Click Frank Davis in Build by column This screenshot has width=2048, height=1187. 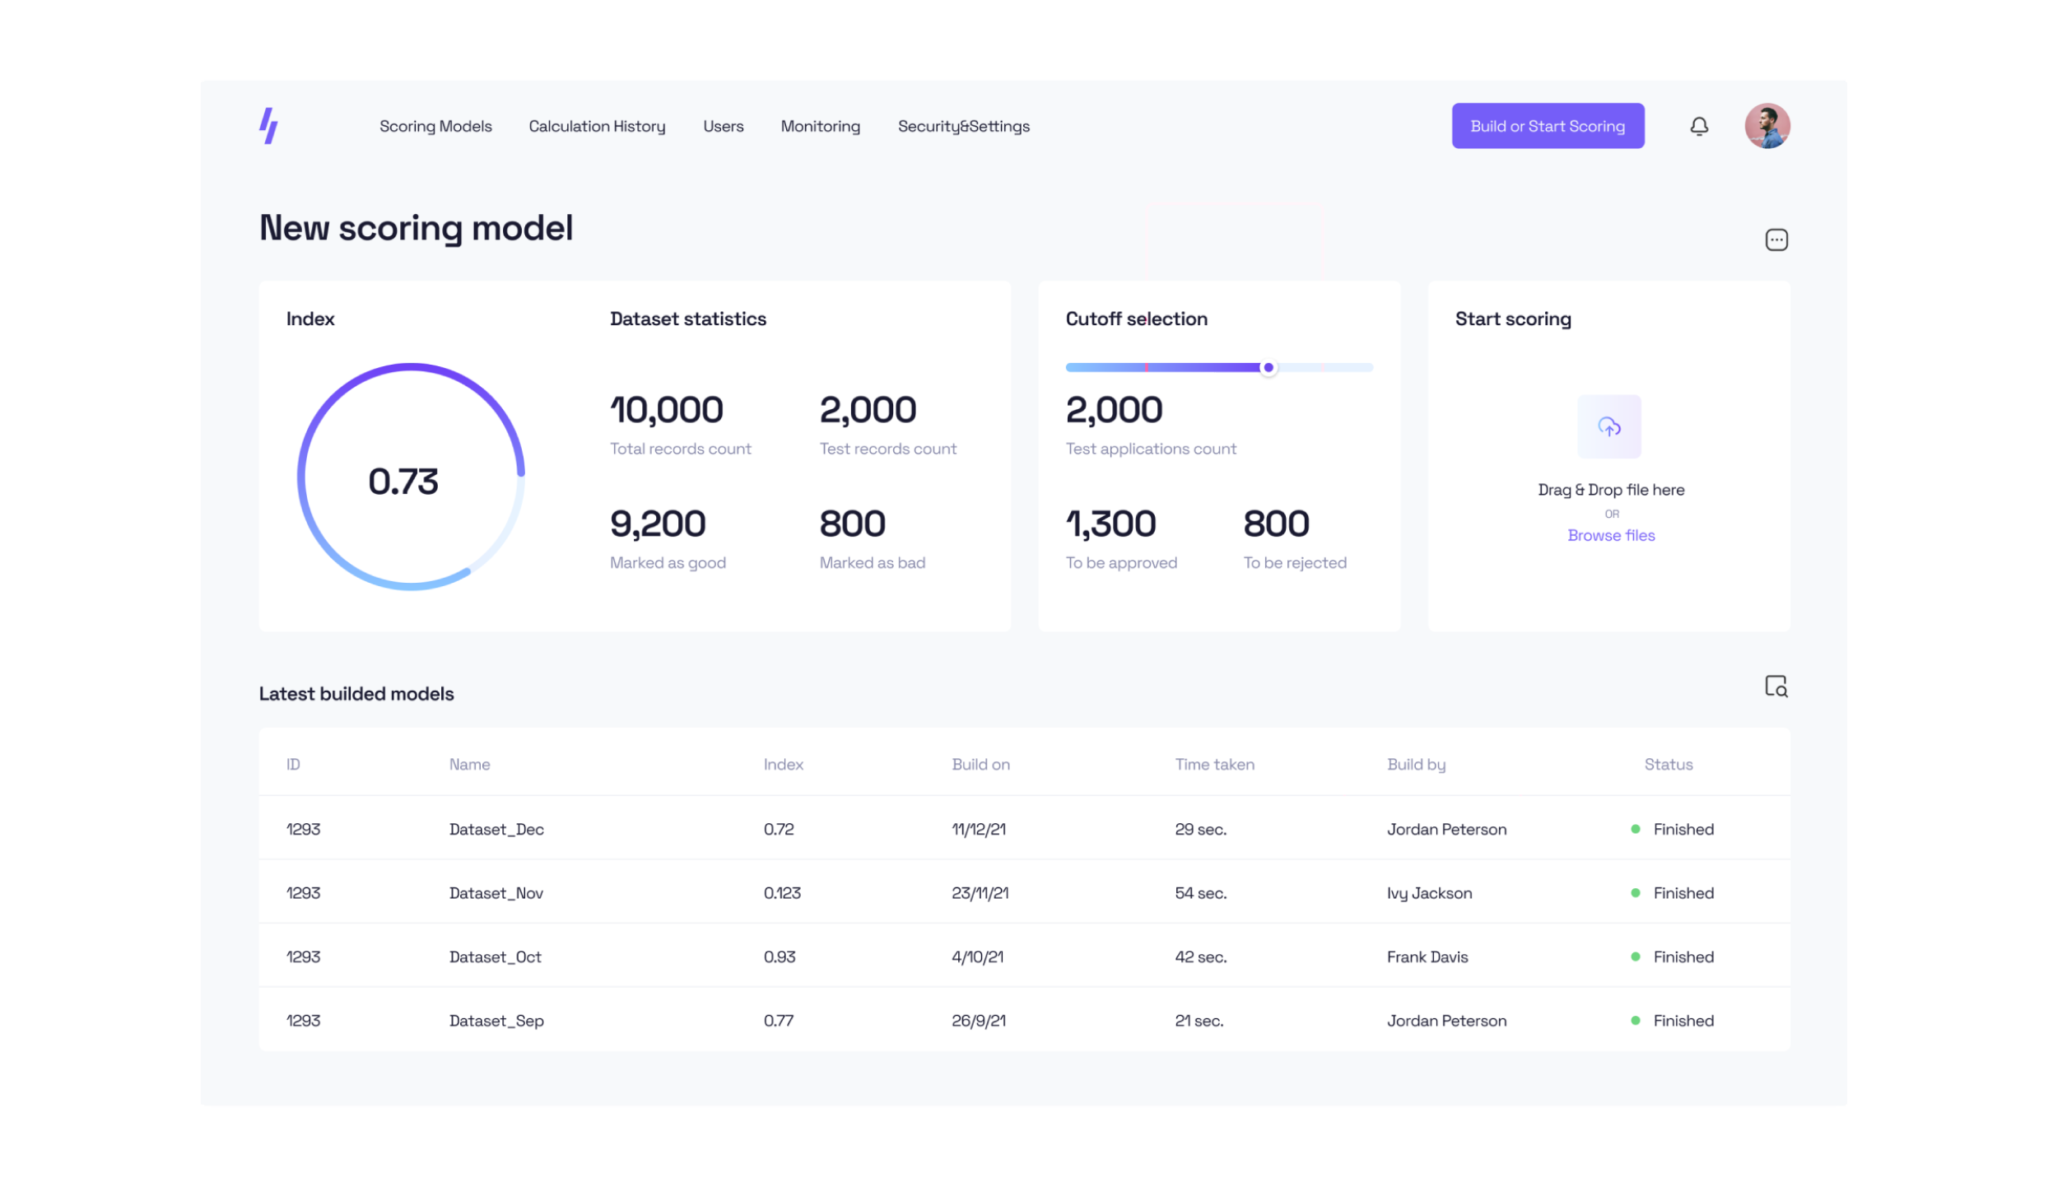(x=1427, y=957)
